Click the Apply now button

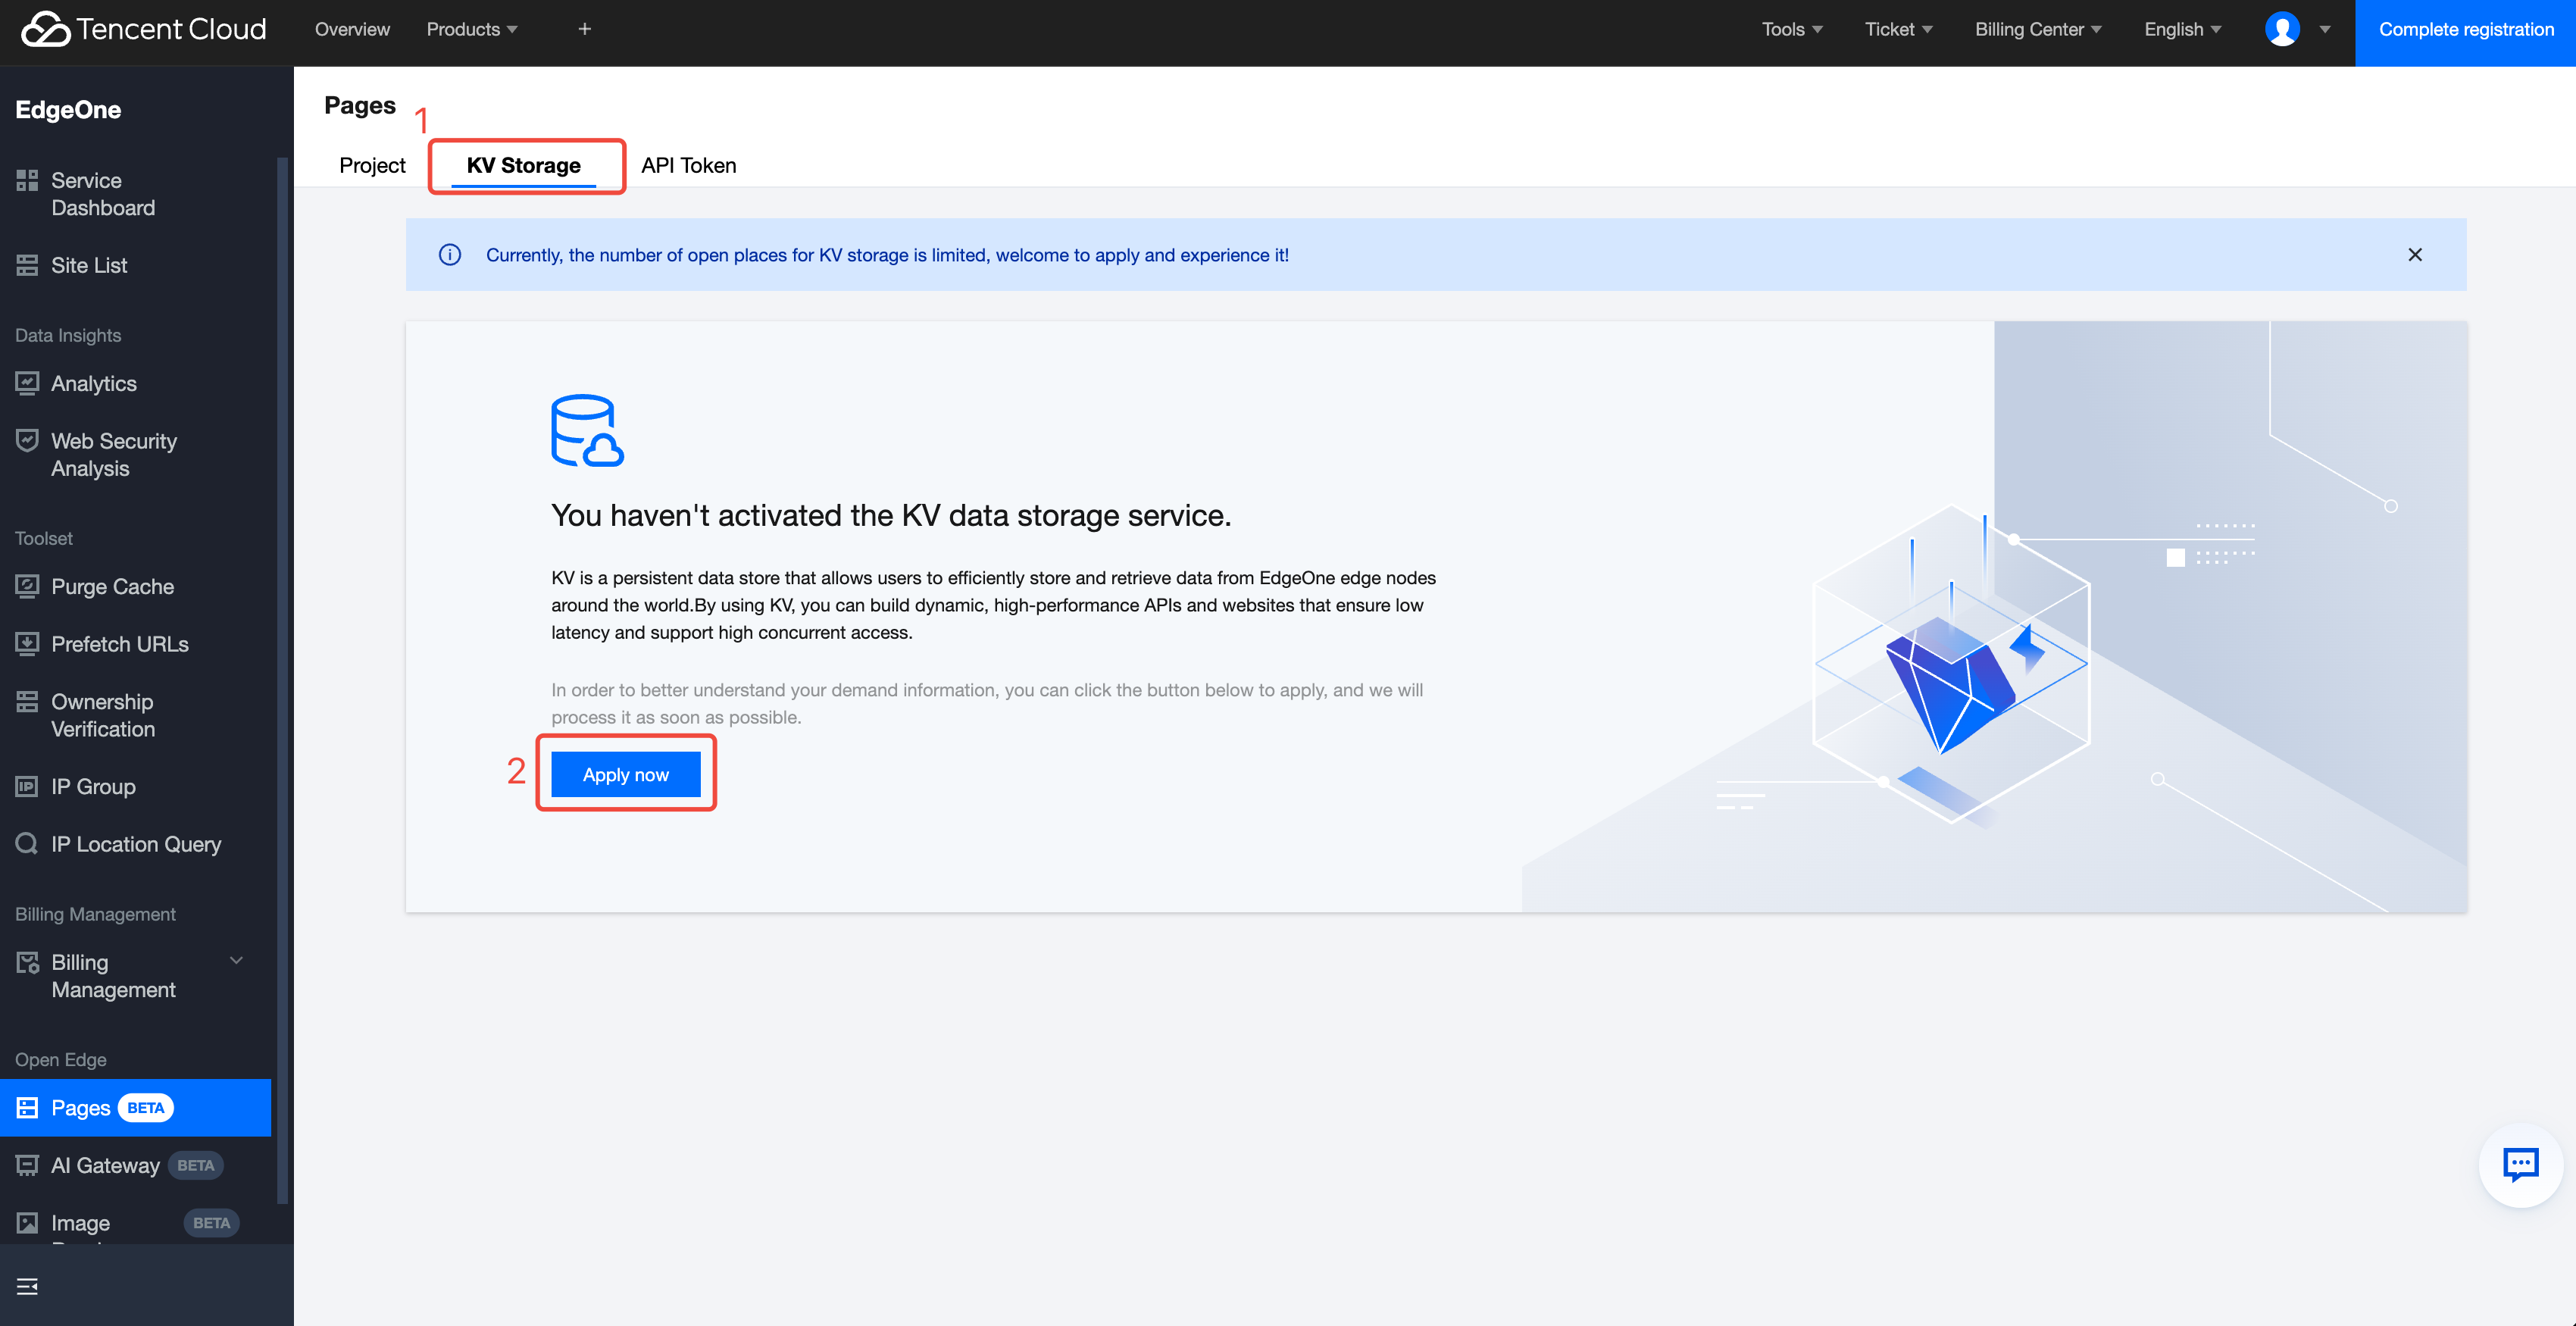(x=626, y=774)
